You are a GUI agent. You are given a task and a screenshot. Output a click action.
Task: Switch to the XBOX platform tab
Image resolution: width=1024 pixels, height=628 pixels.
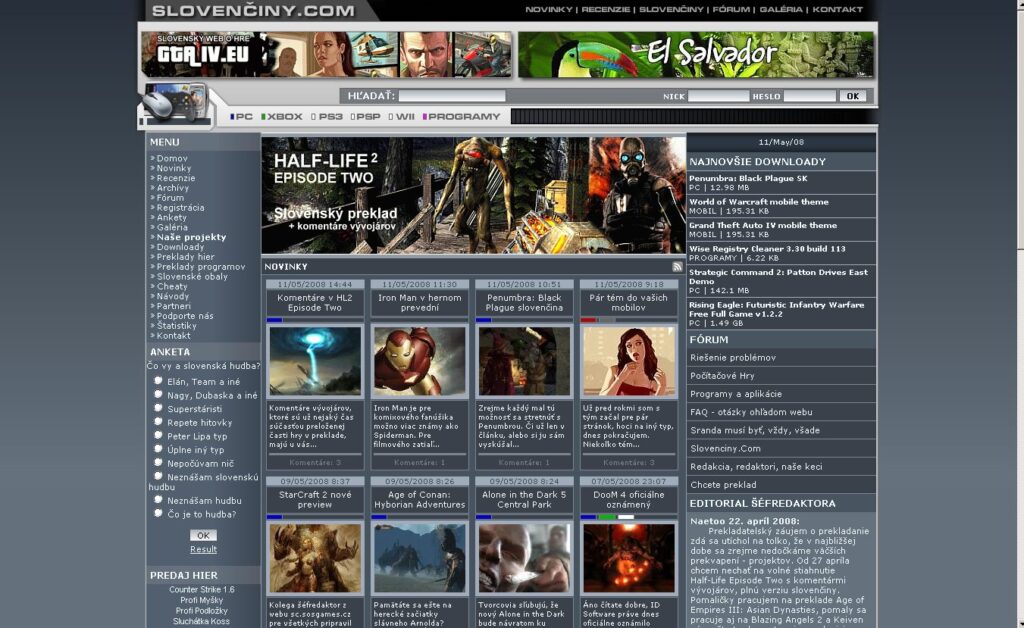click(281, 117)
